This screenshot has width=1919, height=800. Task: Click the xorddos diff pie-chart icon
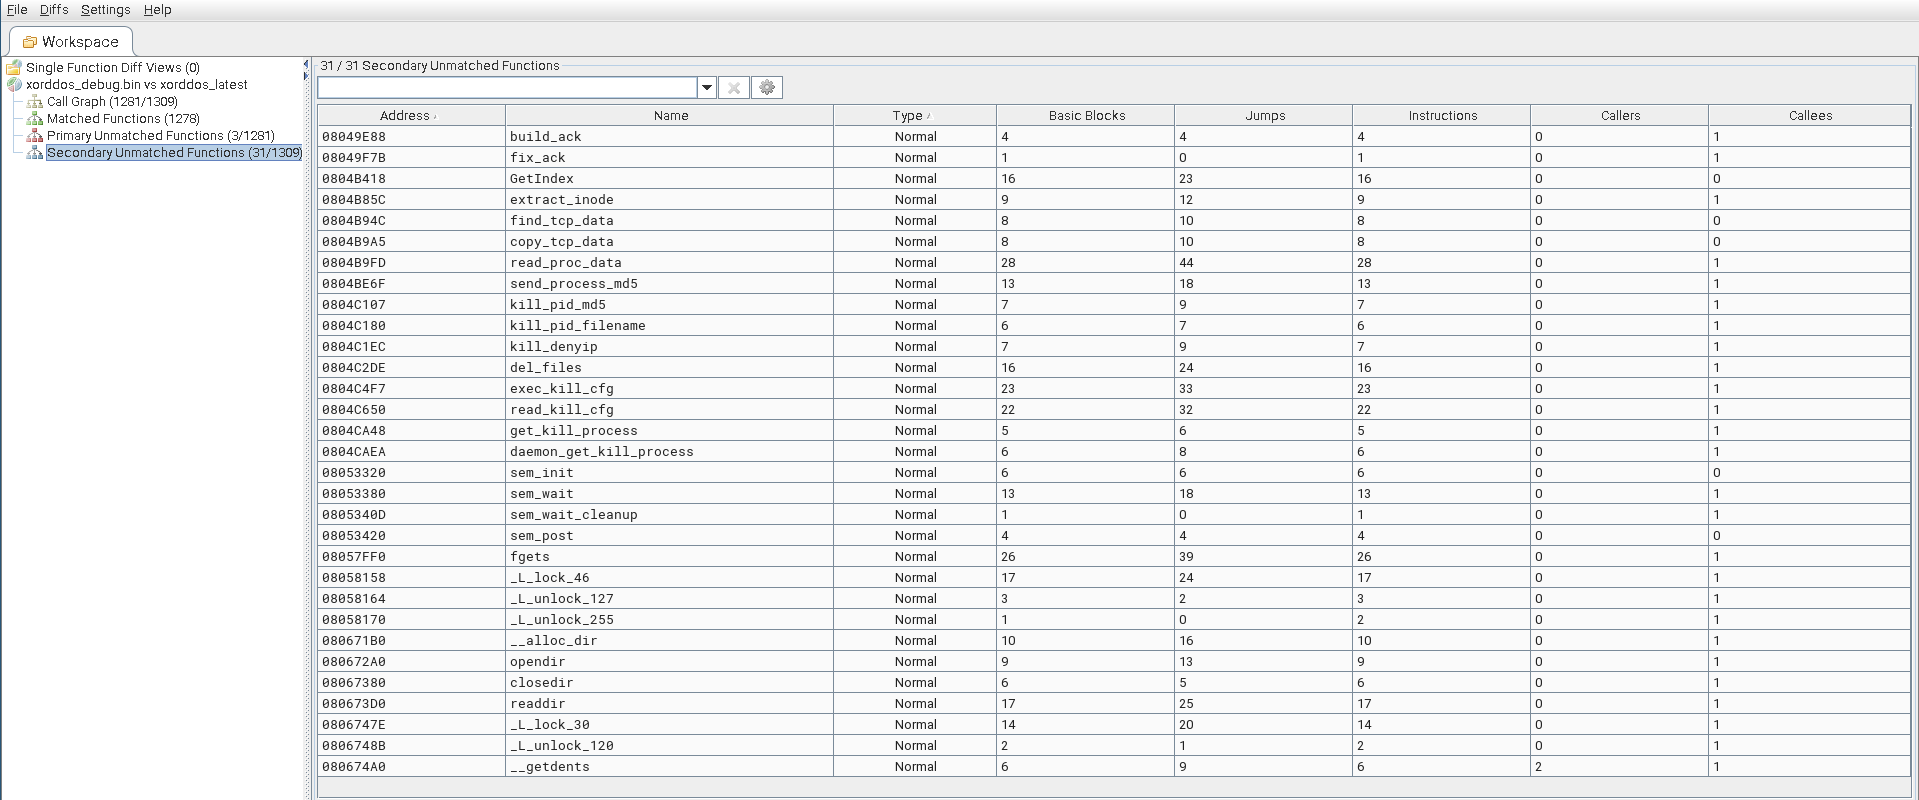(x=14, y=85)
